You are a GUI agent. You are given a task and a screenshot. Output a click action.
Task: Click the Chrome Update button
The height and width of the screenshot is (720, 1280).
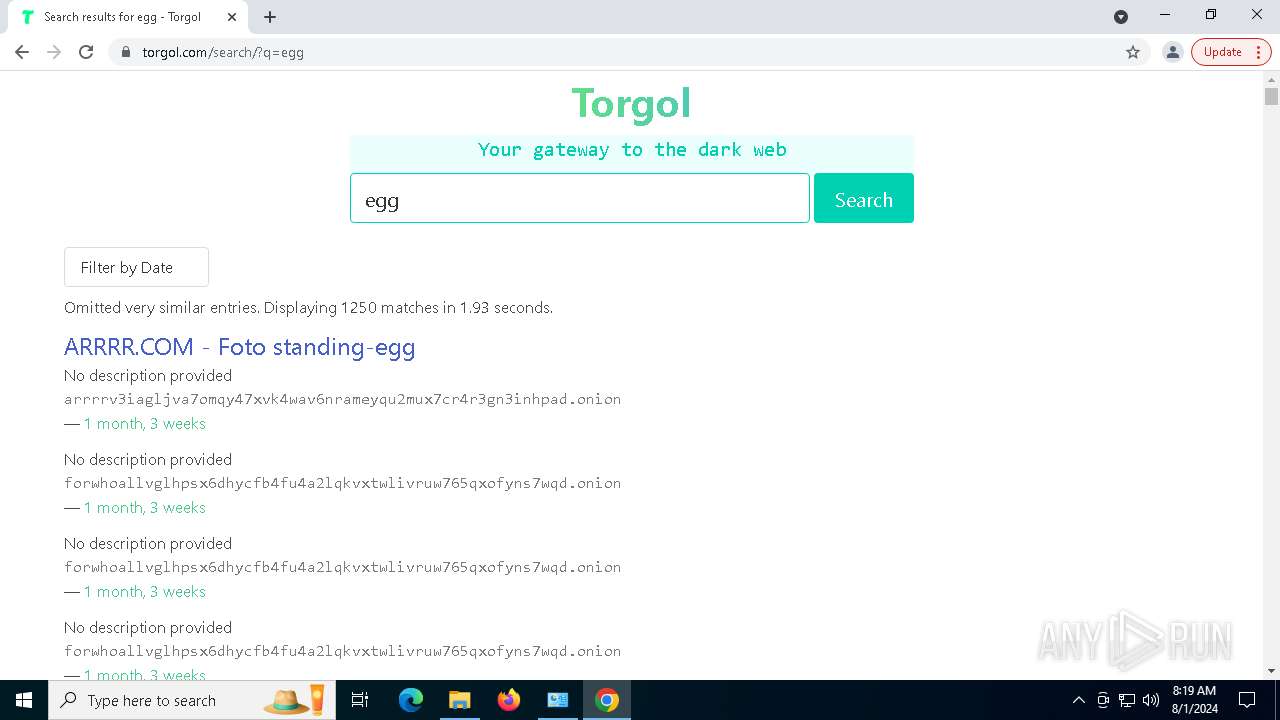pos(1231,52)
